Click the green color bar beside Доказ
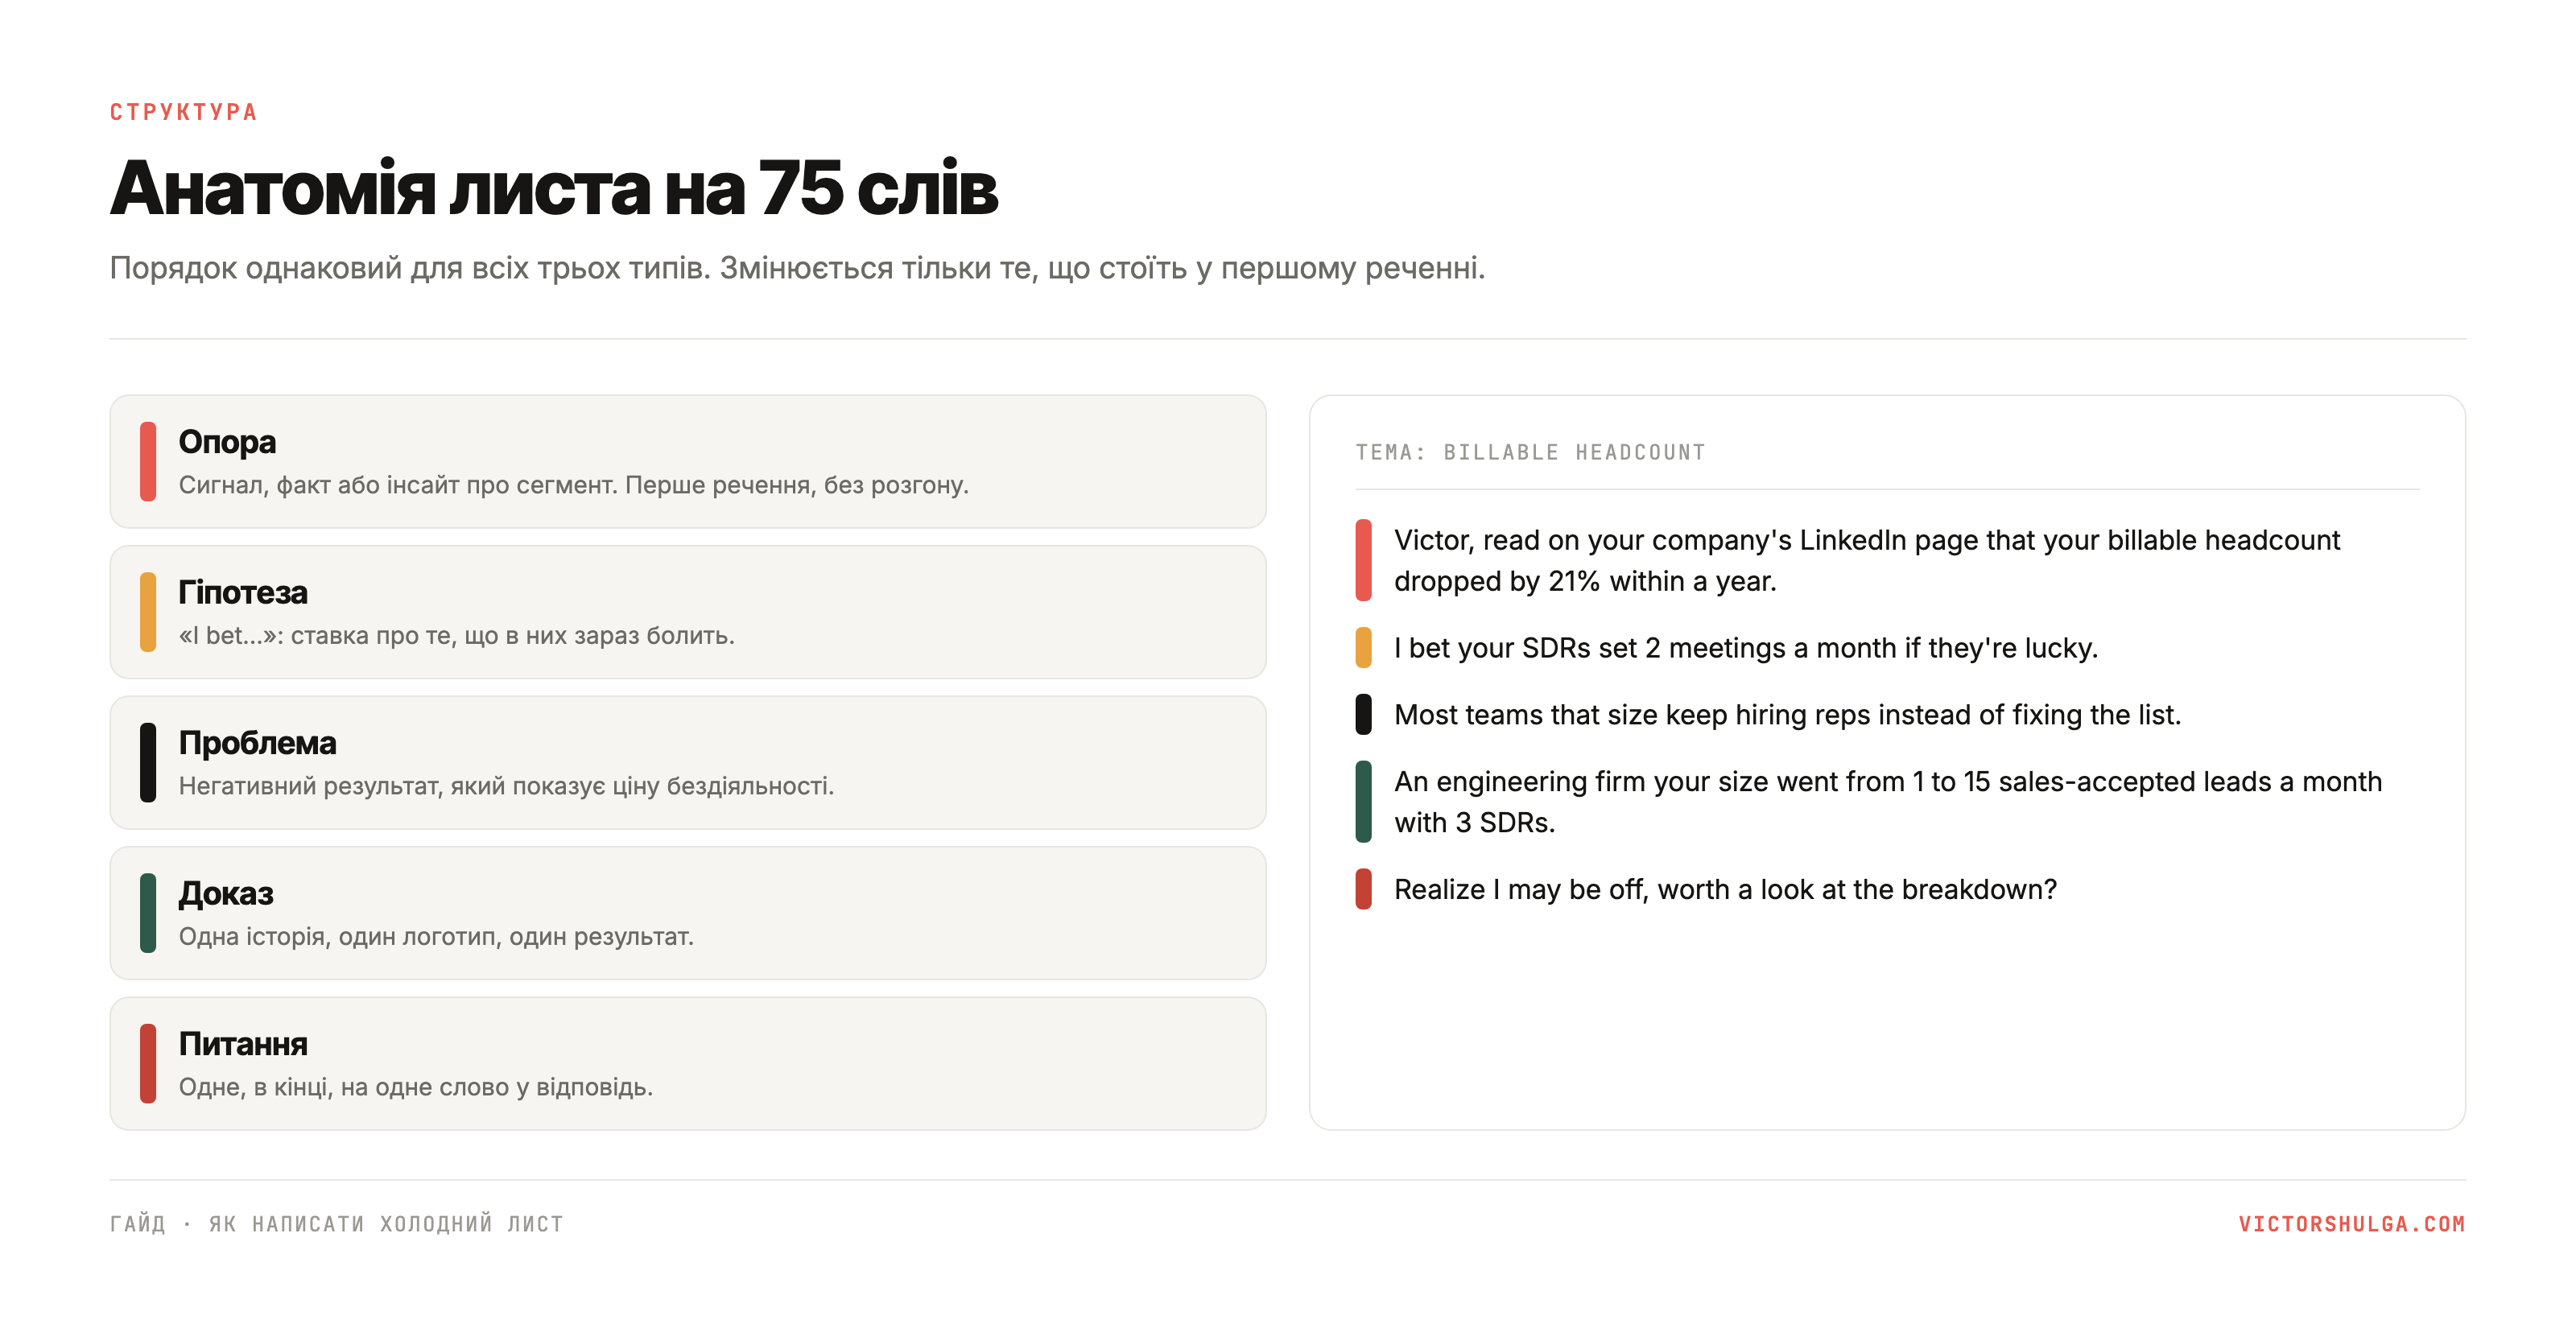 point(148,913)
